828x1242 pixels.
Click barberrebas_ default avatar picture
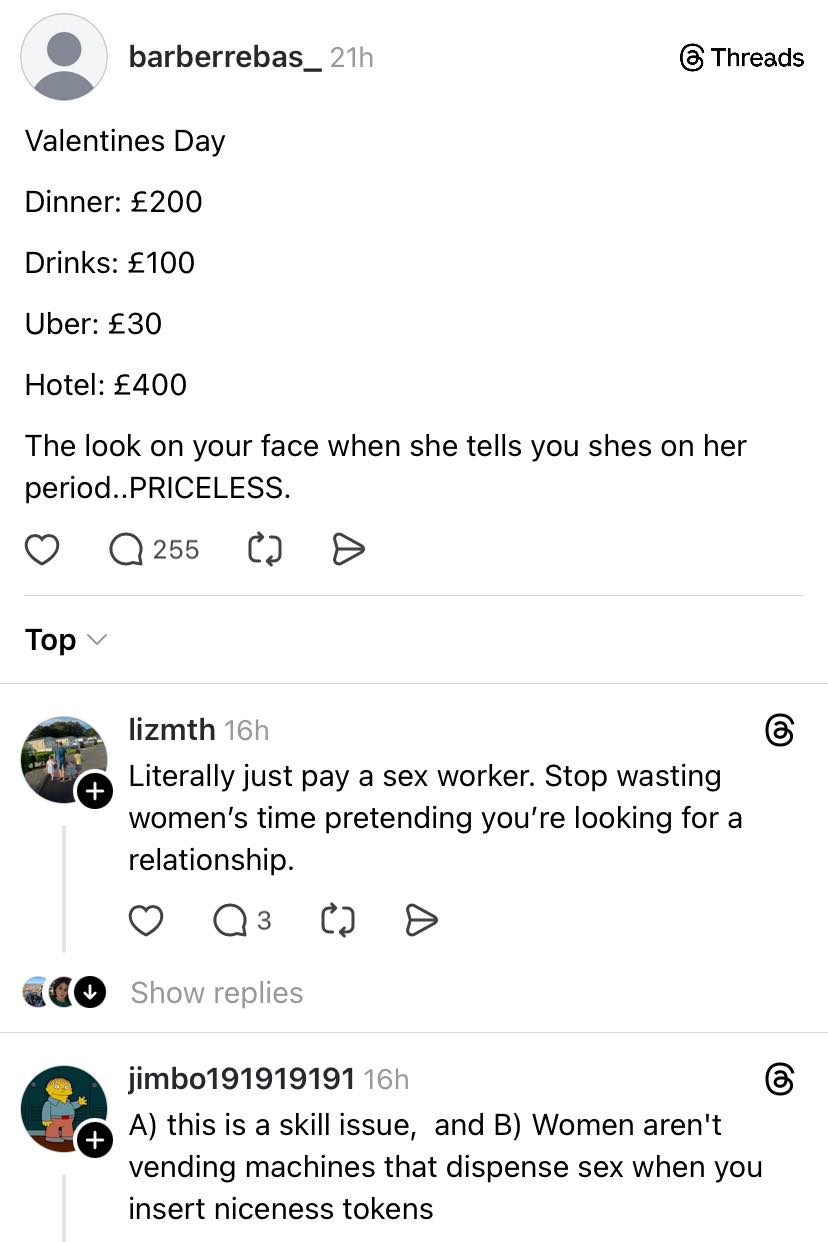[x=64, y=57]
